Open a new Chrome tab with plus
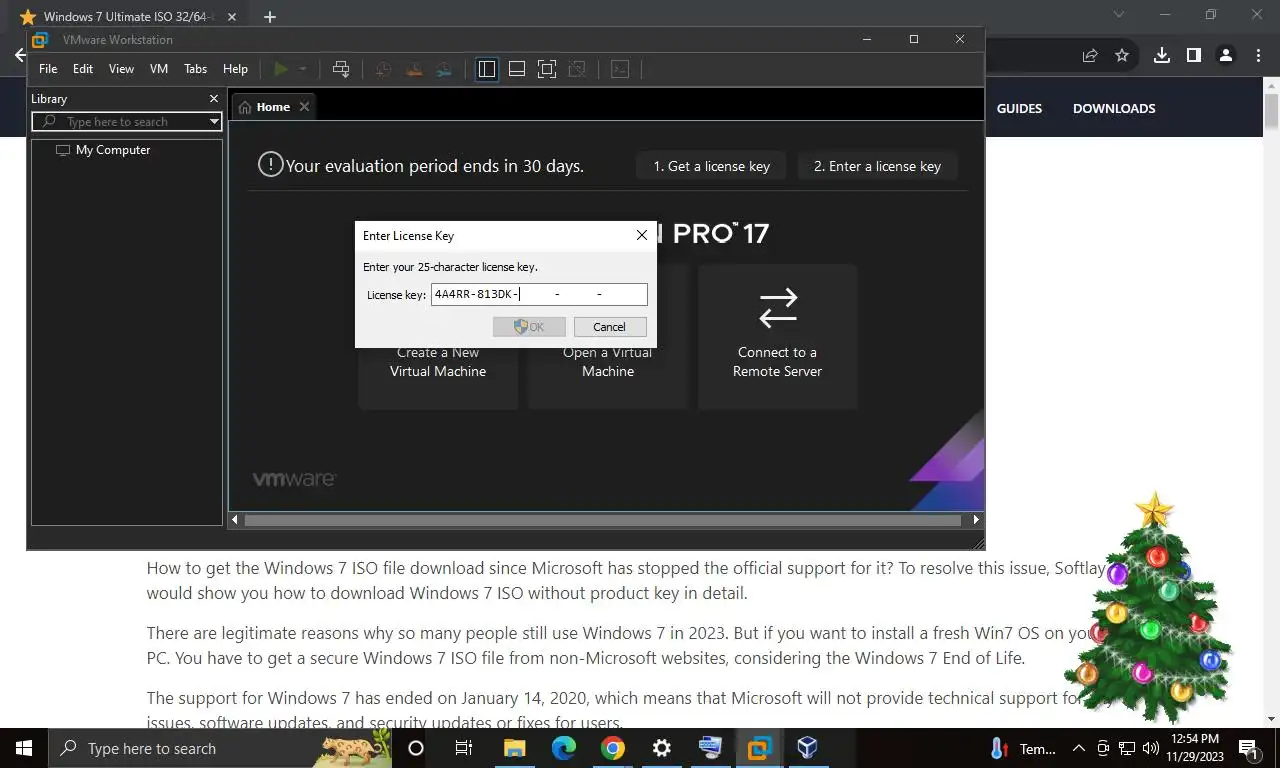Image resolution: width=1280 pixels, height=768 pixels. [x=270, y=17]
